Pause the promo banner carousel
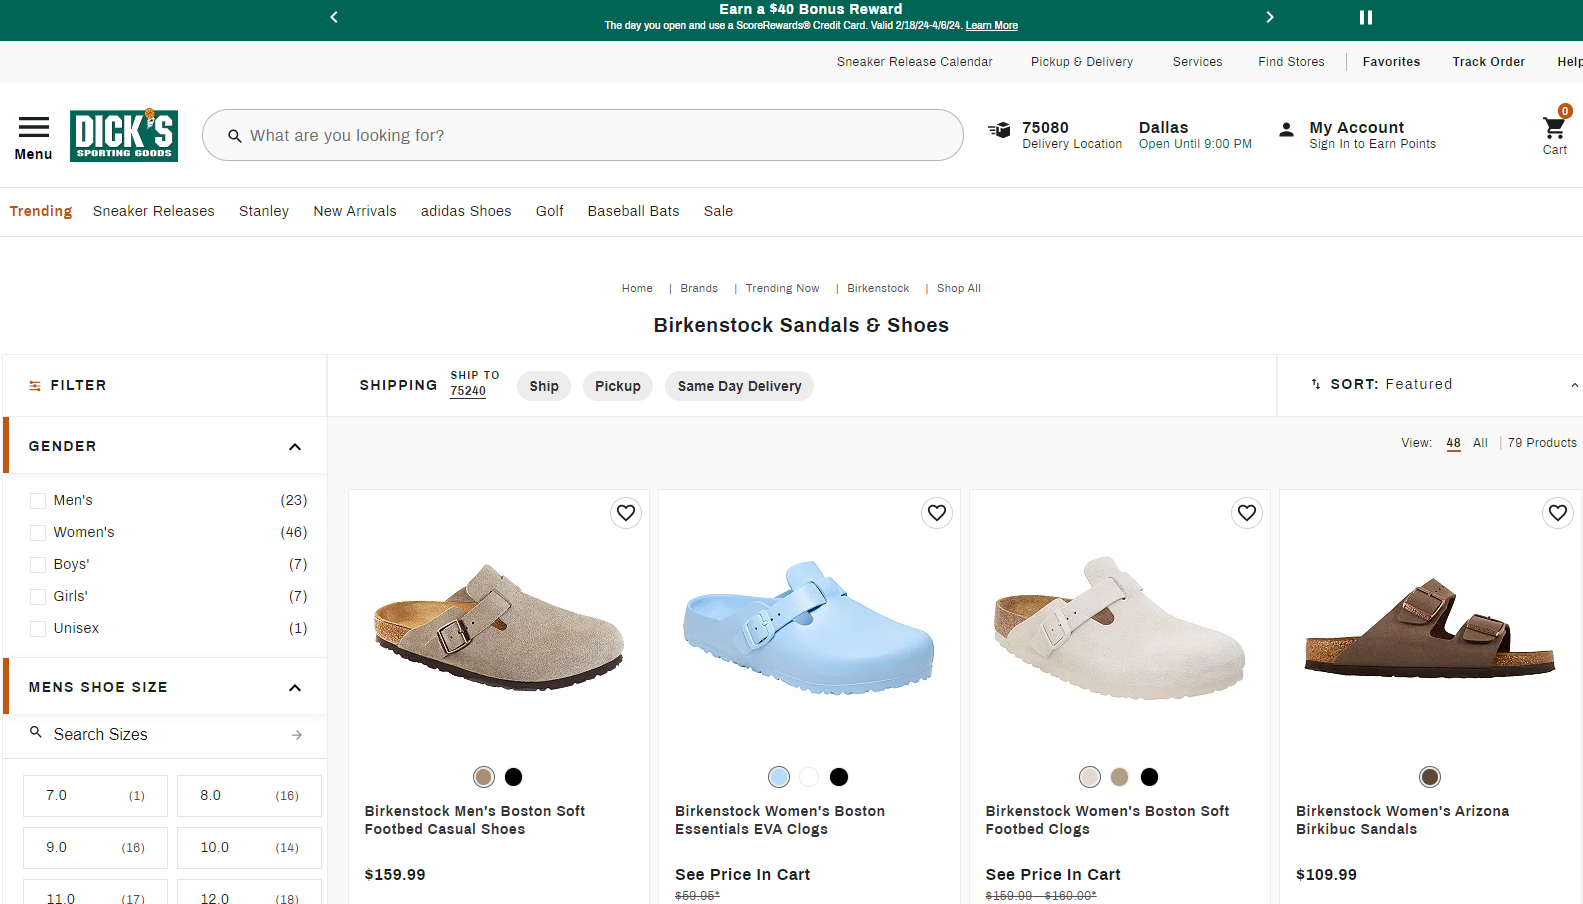1583x904 pixels. 1365,17
